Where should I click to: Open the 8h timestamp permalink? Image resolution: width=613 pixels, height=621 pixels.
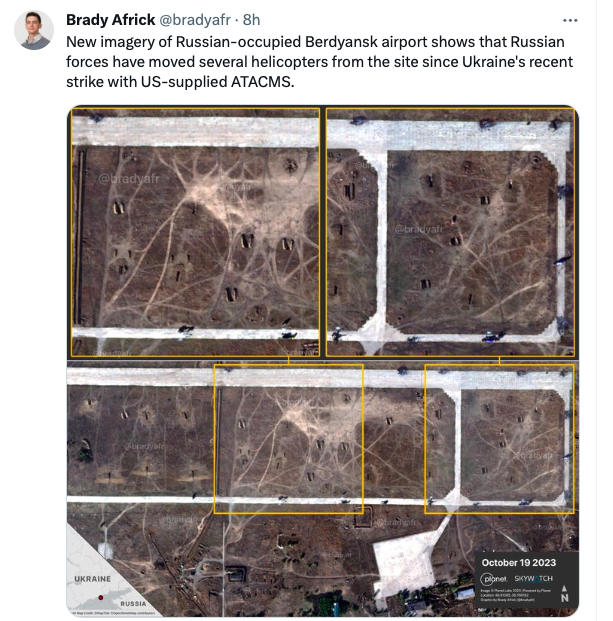(x=251, y=20)
